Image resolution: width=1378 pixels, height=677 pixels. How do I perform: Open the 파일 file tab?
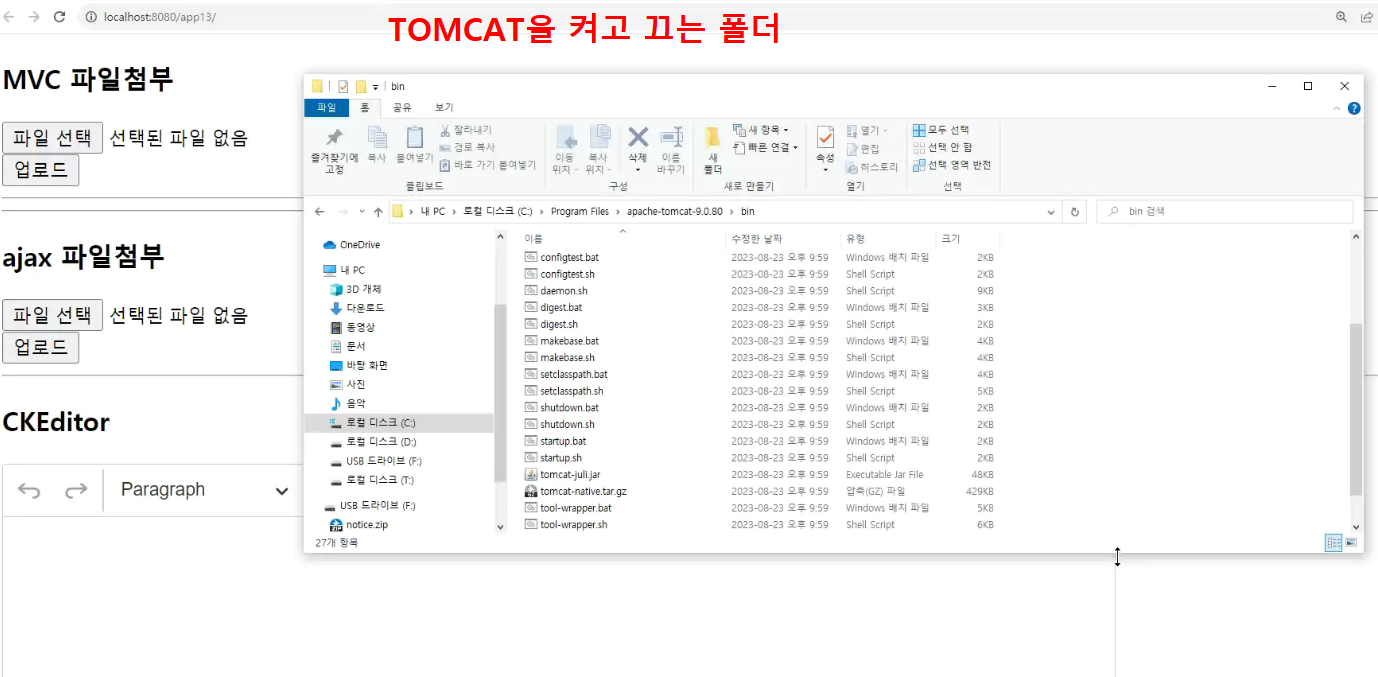tap(327, 107)
